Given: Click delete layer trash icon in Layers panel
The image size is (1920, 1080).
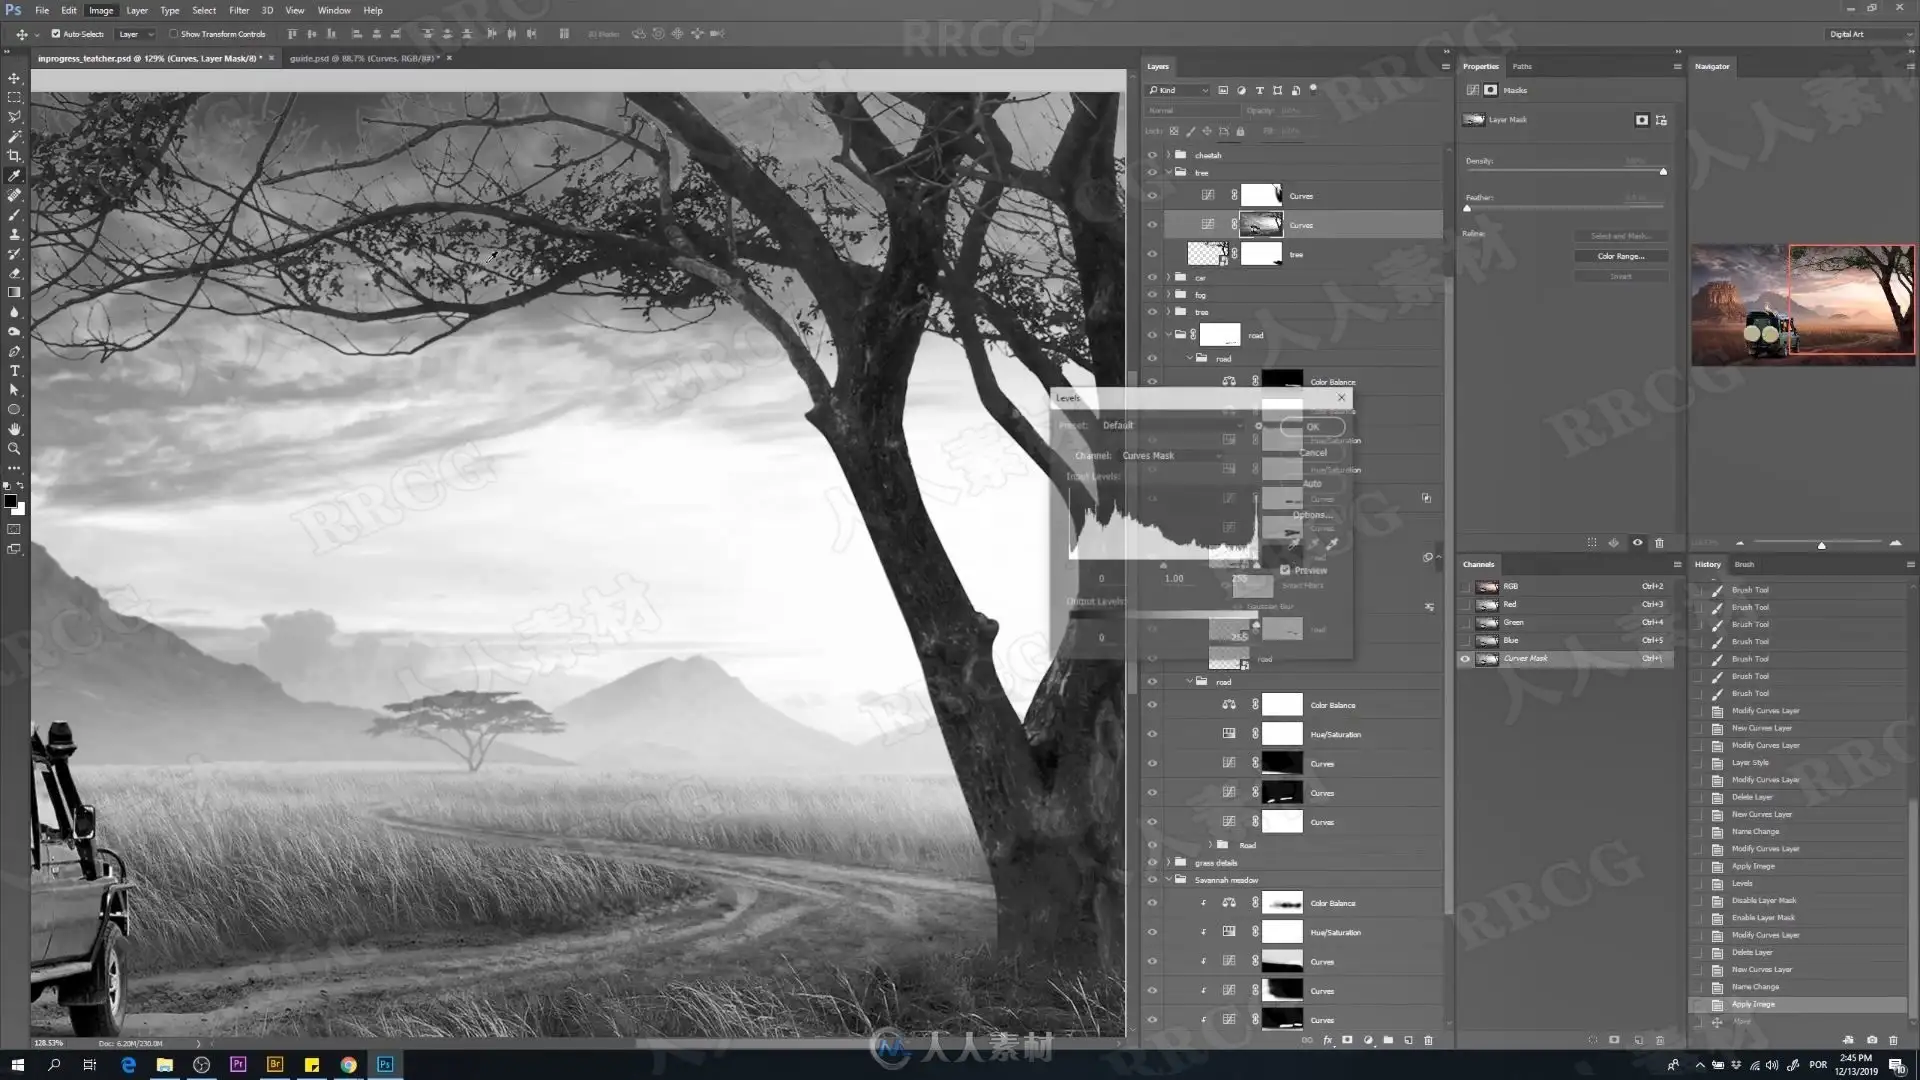Looking at the screenshot, I should [1428, 1040].
